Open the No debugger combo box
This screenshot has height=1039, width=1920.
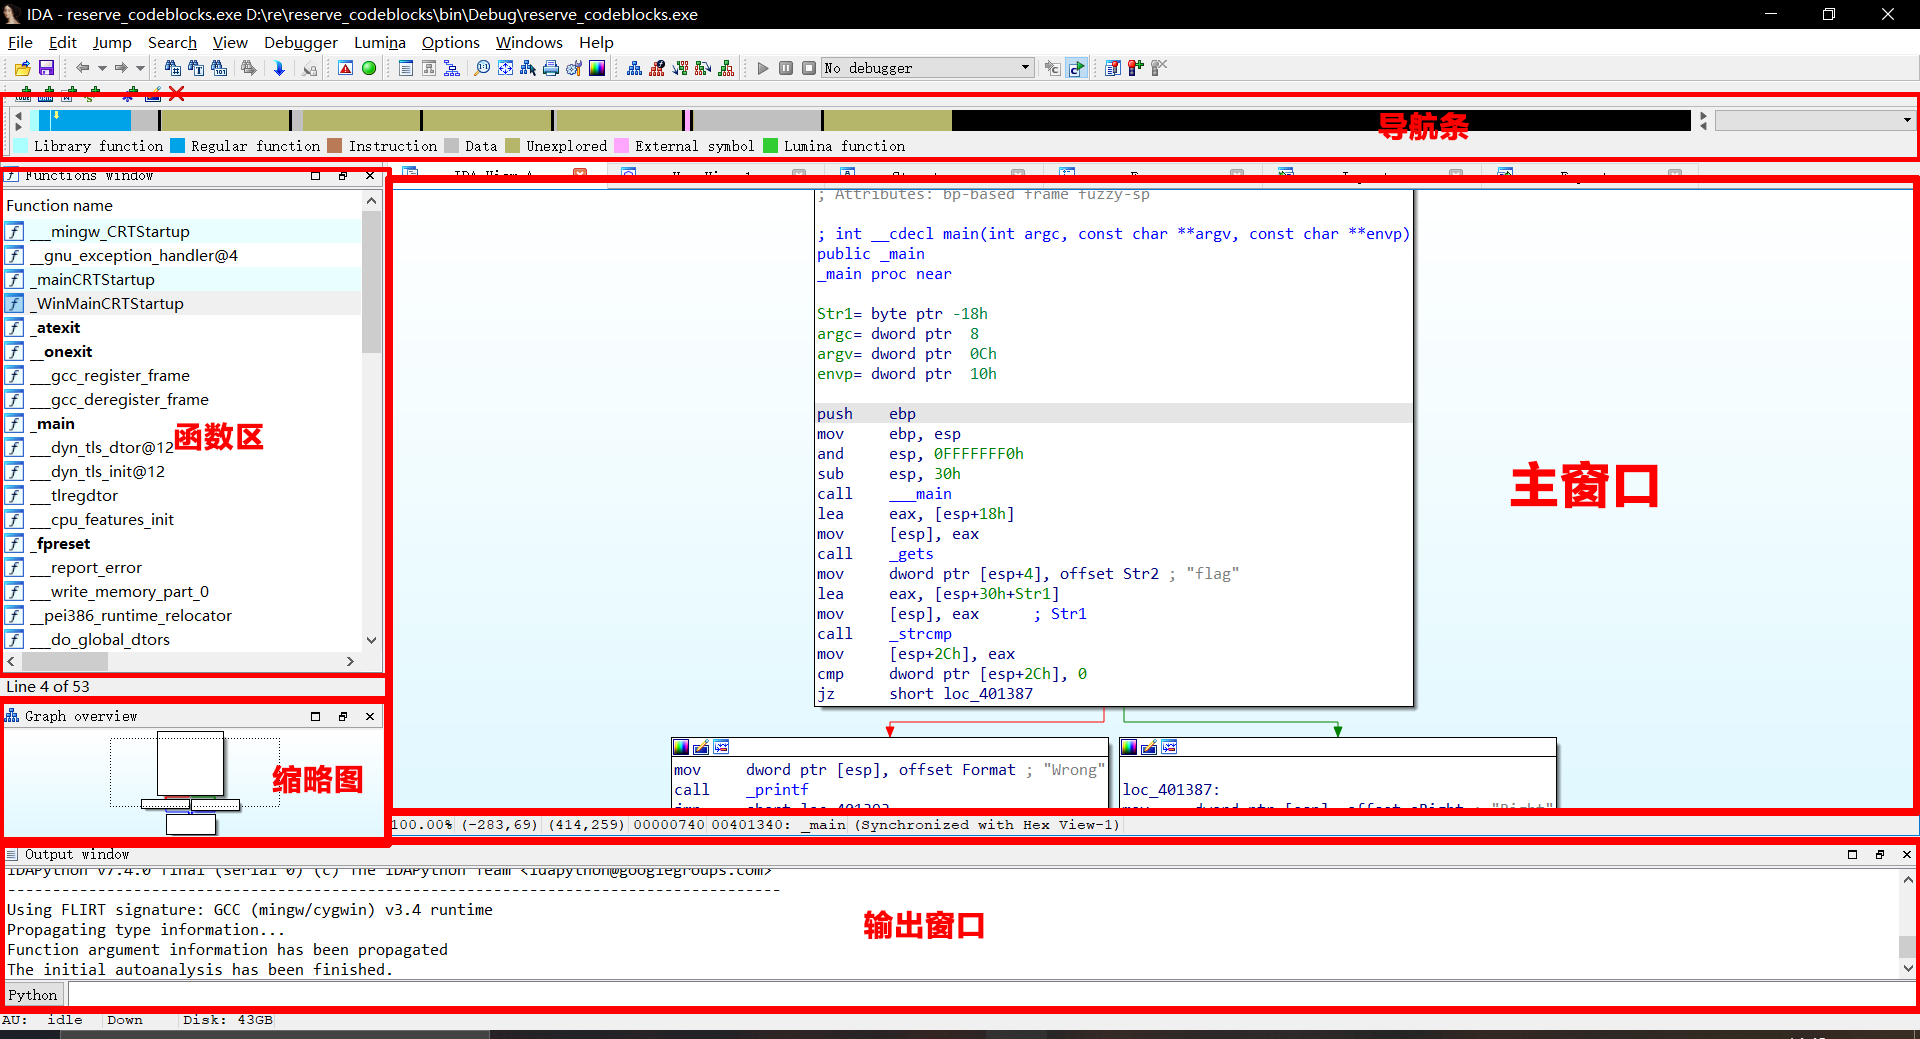[x=927, y=68]
